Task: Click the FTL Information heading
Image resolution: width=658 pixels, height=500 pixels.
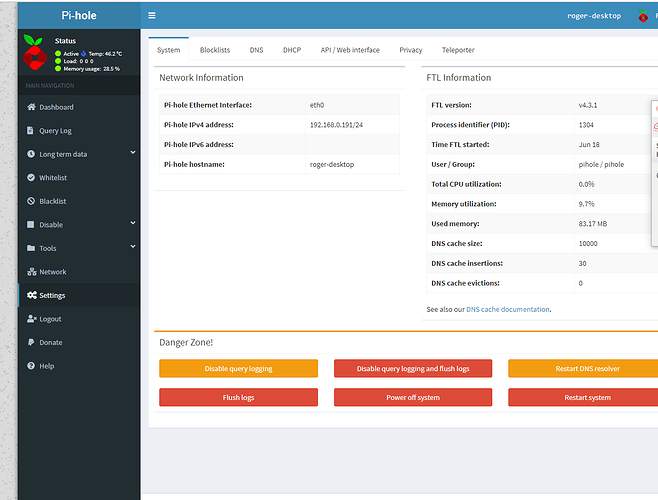Action: [x=458, y=78]
